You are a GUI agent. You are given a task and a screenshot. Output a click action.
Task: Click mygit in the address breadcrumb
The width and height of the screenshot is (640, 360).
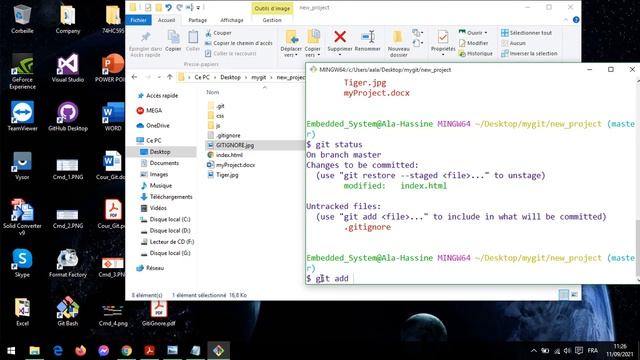pyautogui.click(x=259, y=77)
